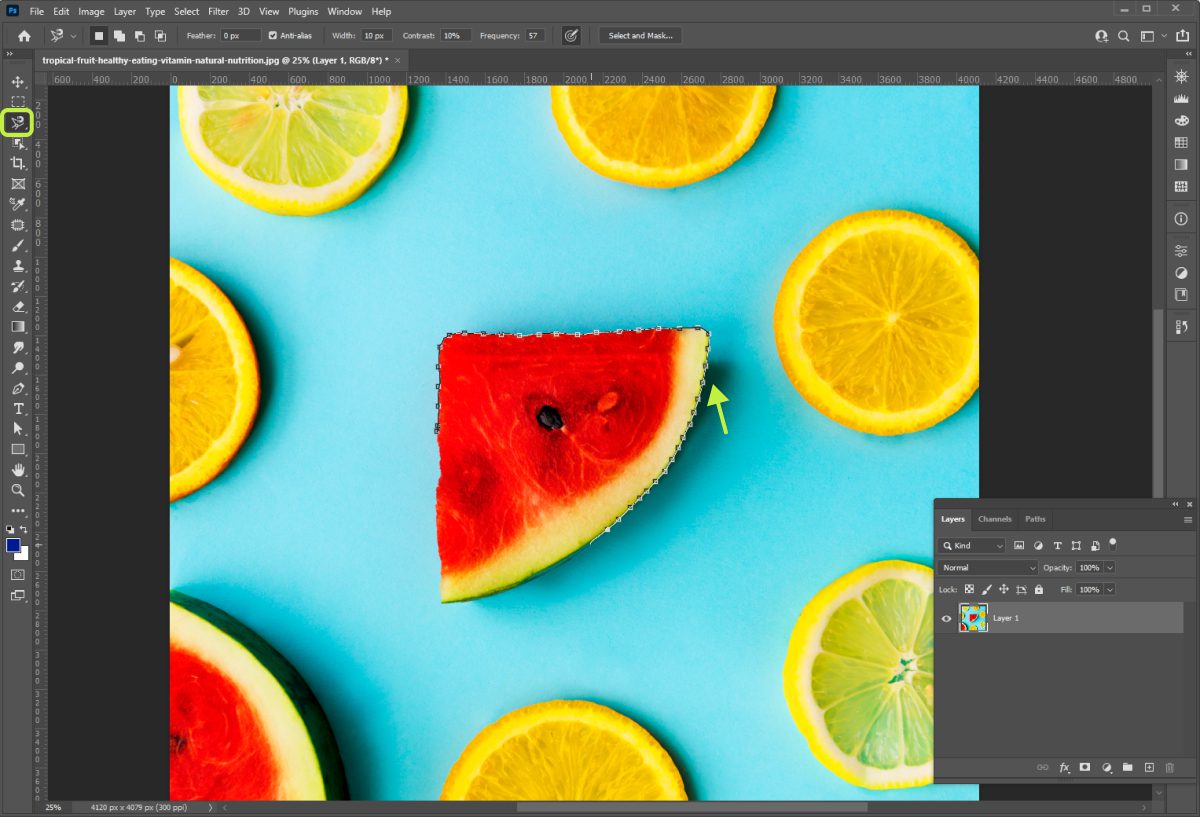Select the Frame tool

tap(18, 184)
